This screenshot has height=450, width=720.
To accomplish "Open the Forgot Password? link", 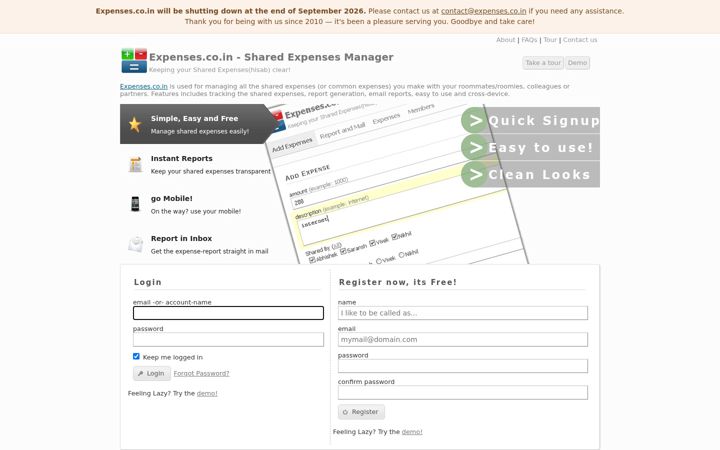I will pos(201,373).
